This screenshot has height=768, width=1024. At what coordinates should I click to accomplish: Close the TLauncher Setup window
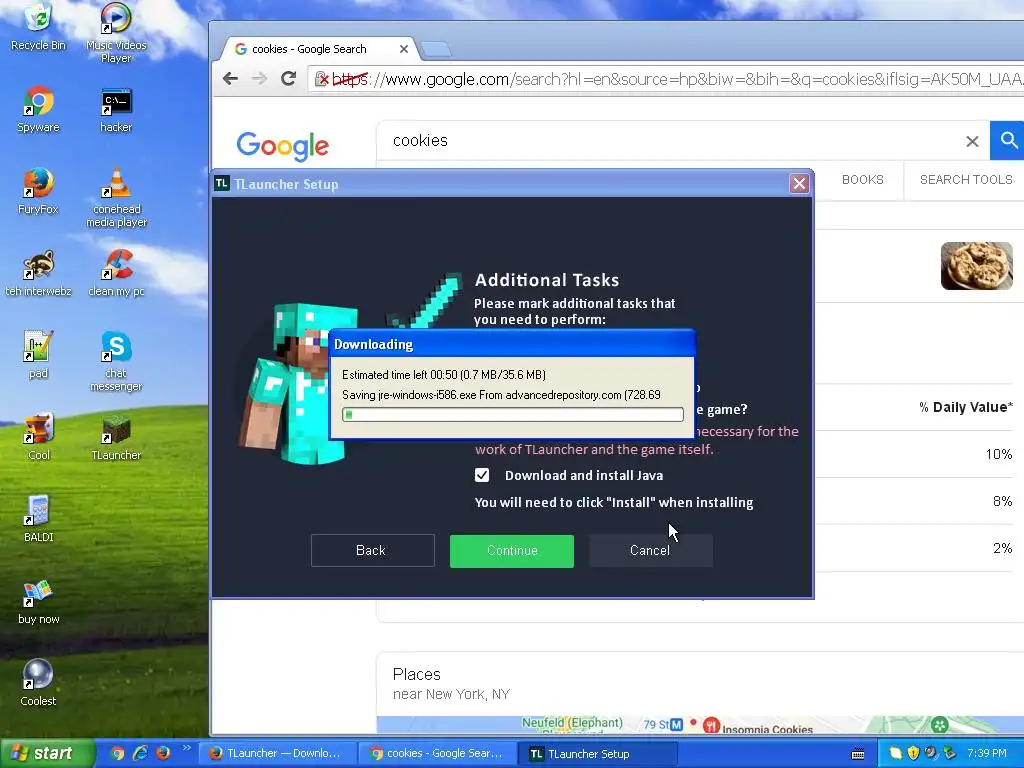click(x=799, y=184)
